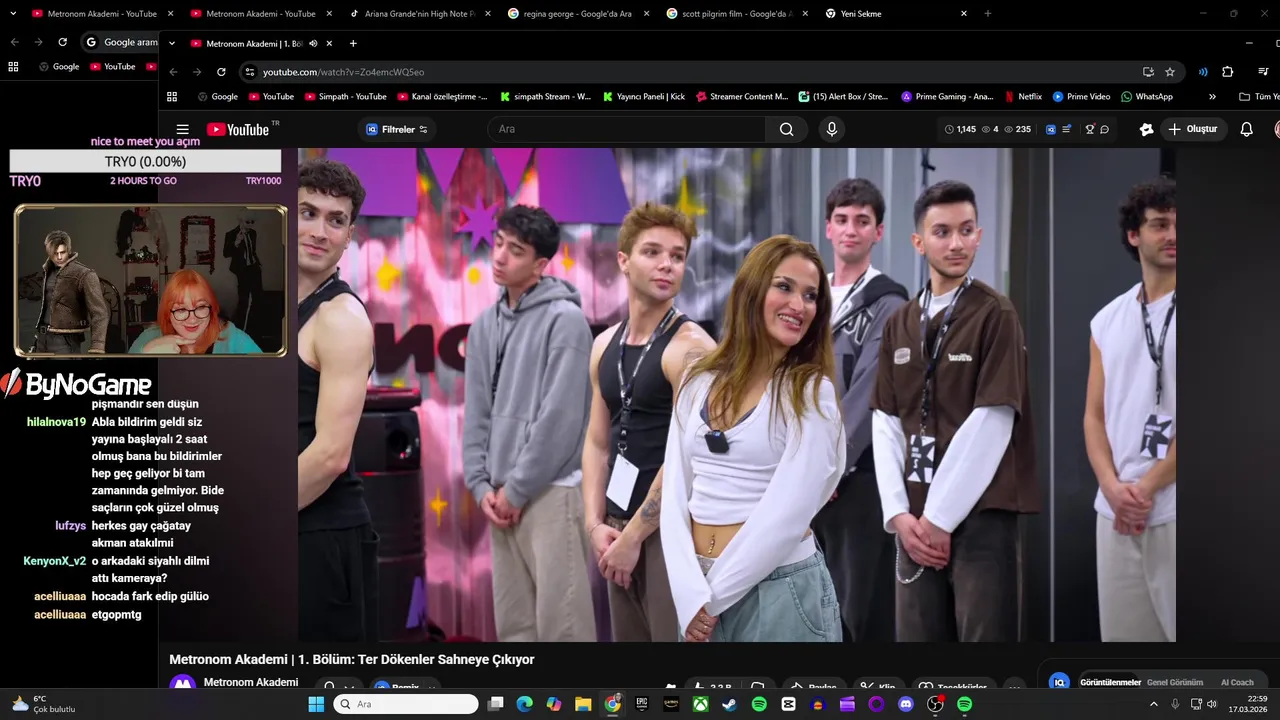Open the YouTube hamburger guide menu
This screenshot has height=720, width=1280.
(x=182, y=129)
